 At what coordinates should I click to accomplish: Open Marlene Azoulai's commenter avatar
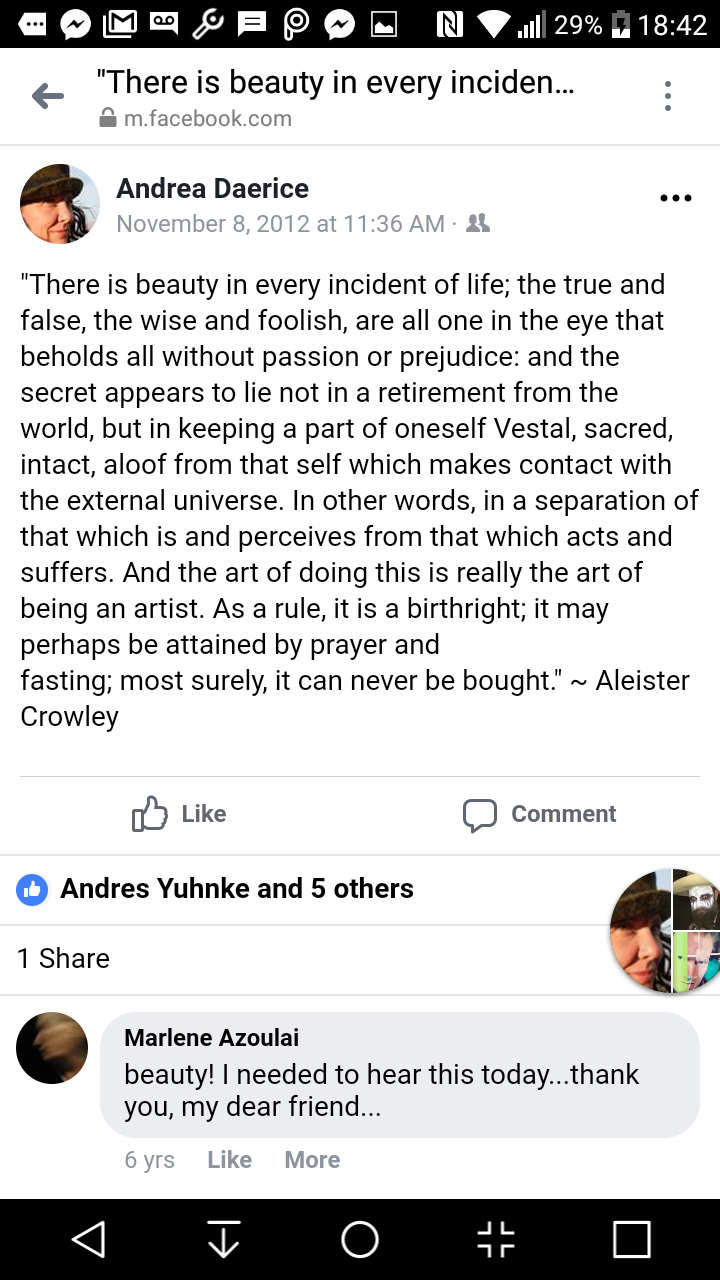point(52,1048)
